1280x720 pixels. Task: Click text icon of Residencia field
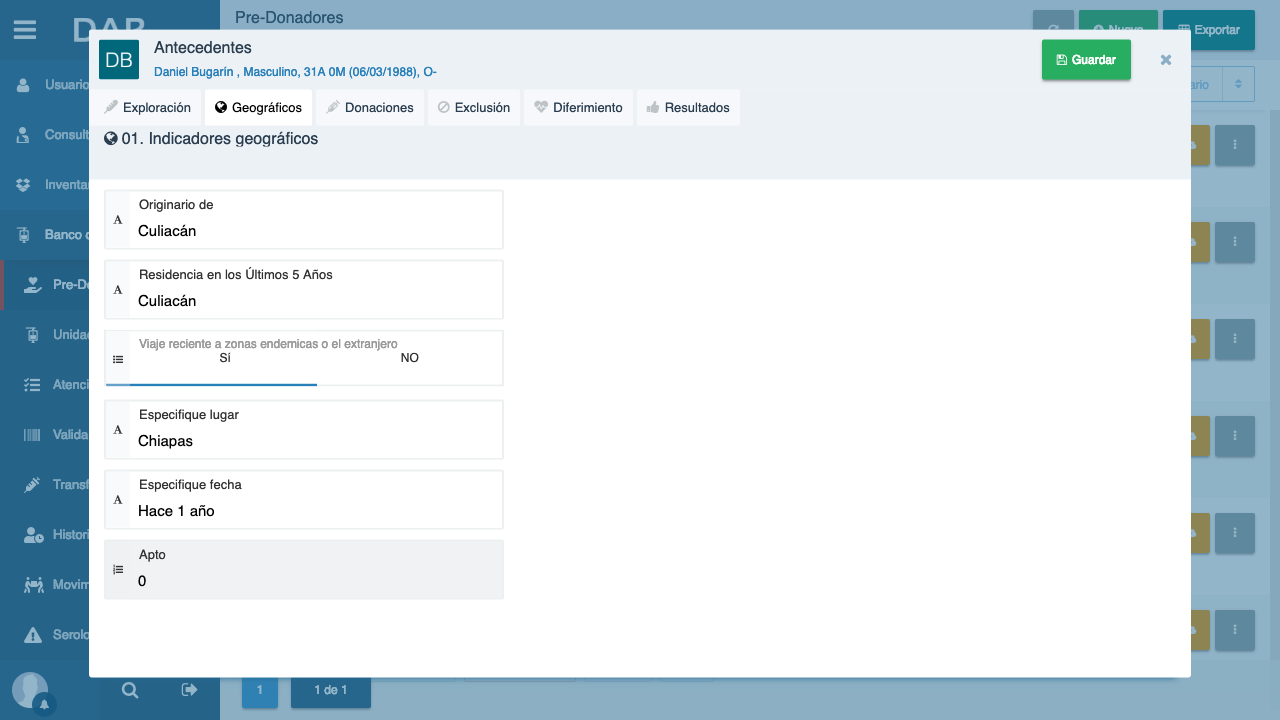click(x=118, y=289)
